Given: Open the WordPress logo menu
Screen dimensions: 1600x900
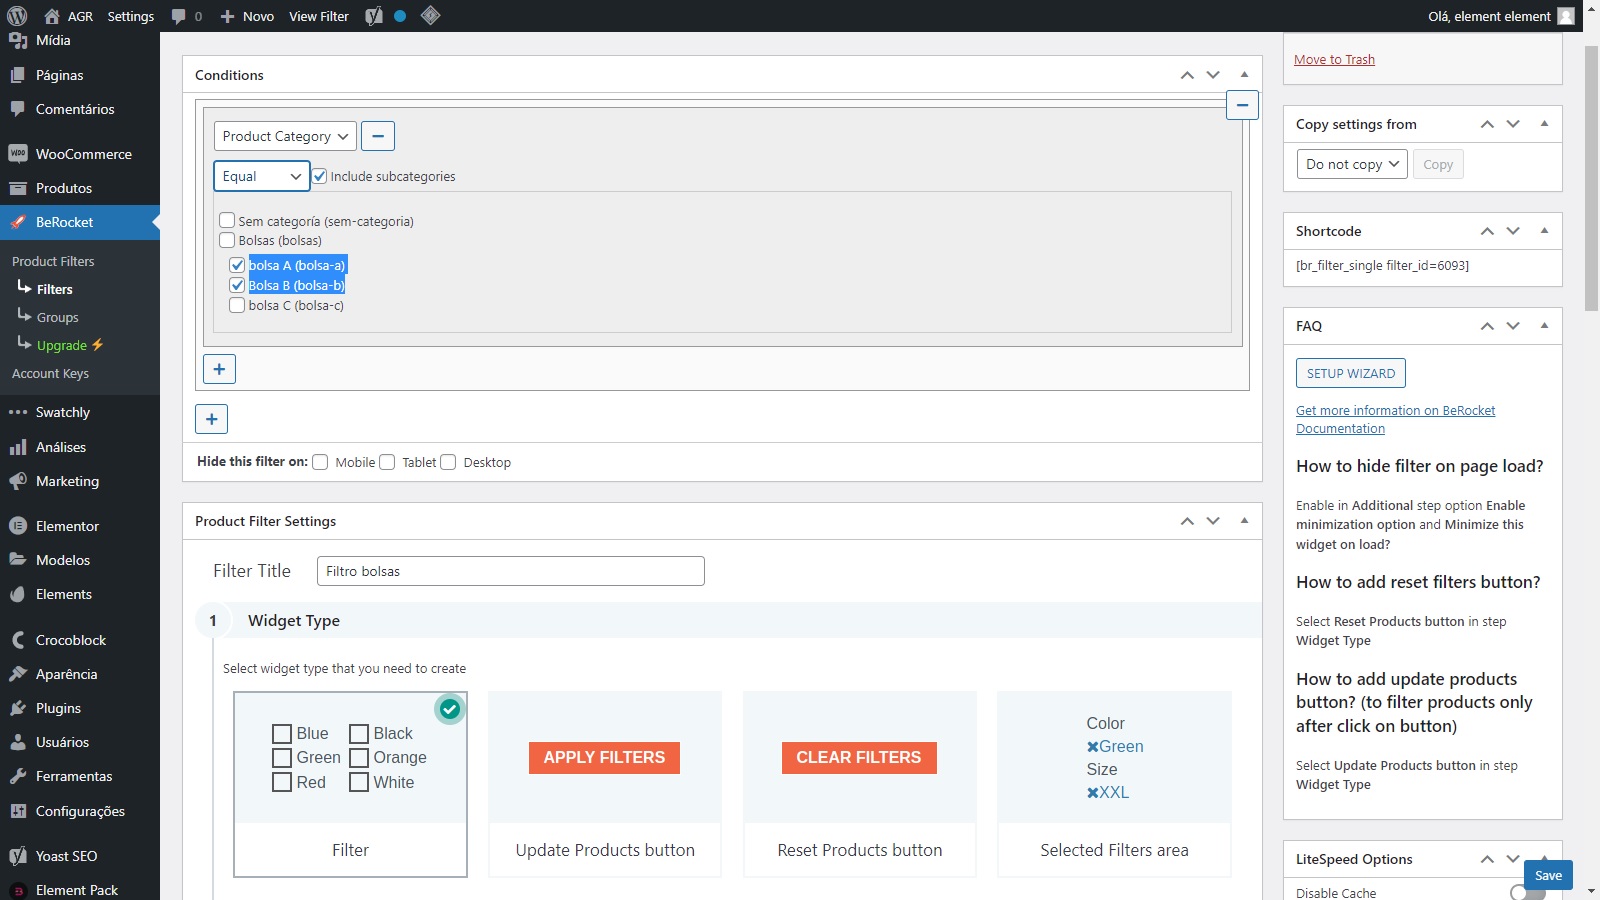Looking at the screenshot, I should [x=17, y=16].
